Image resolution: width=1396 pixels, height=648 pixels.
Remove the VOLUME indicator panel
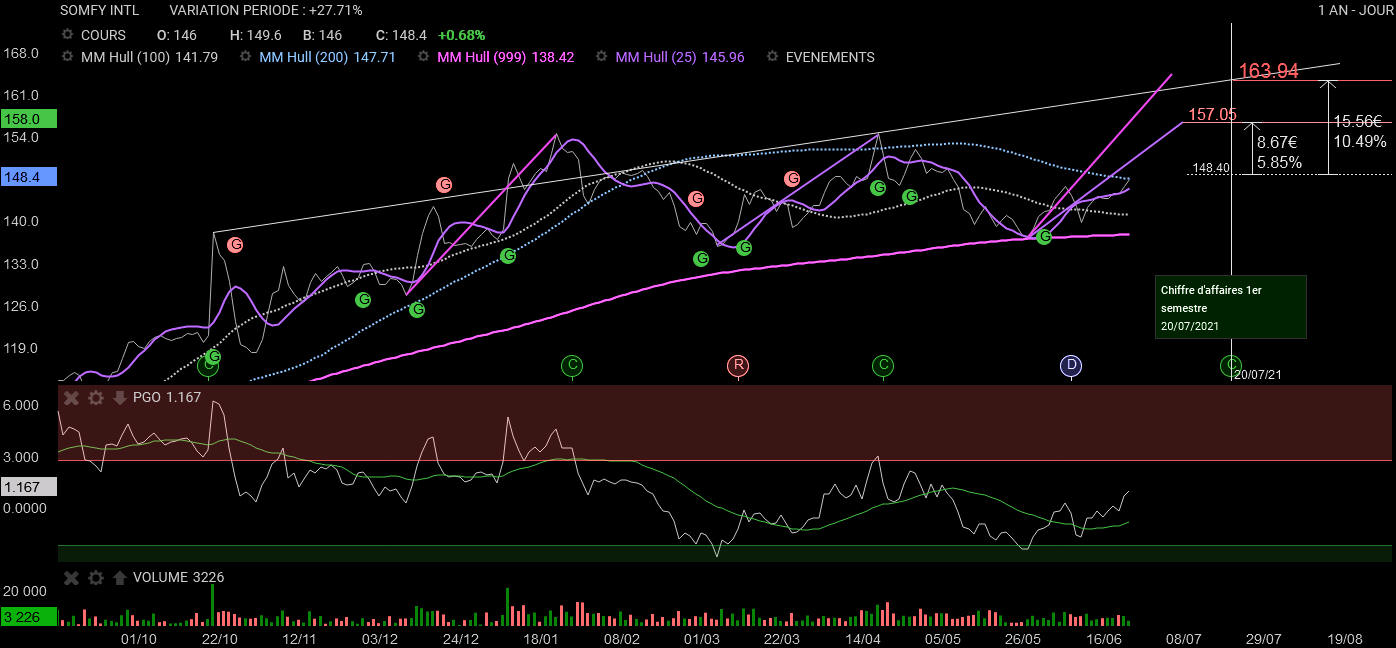point(71,578)
